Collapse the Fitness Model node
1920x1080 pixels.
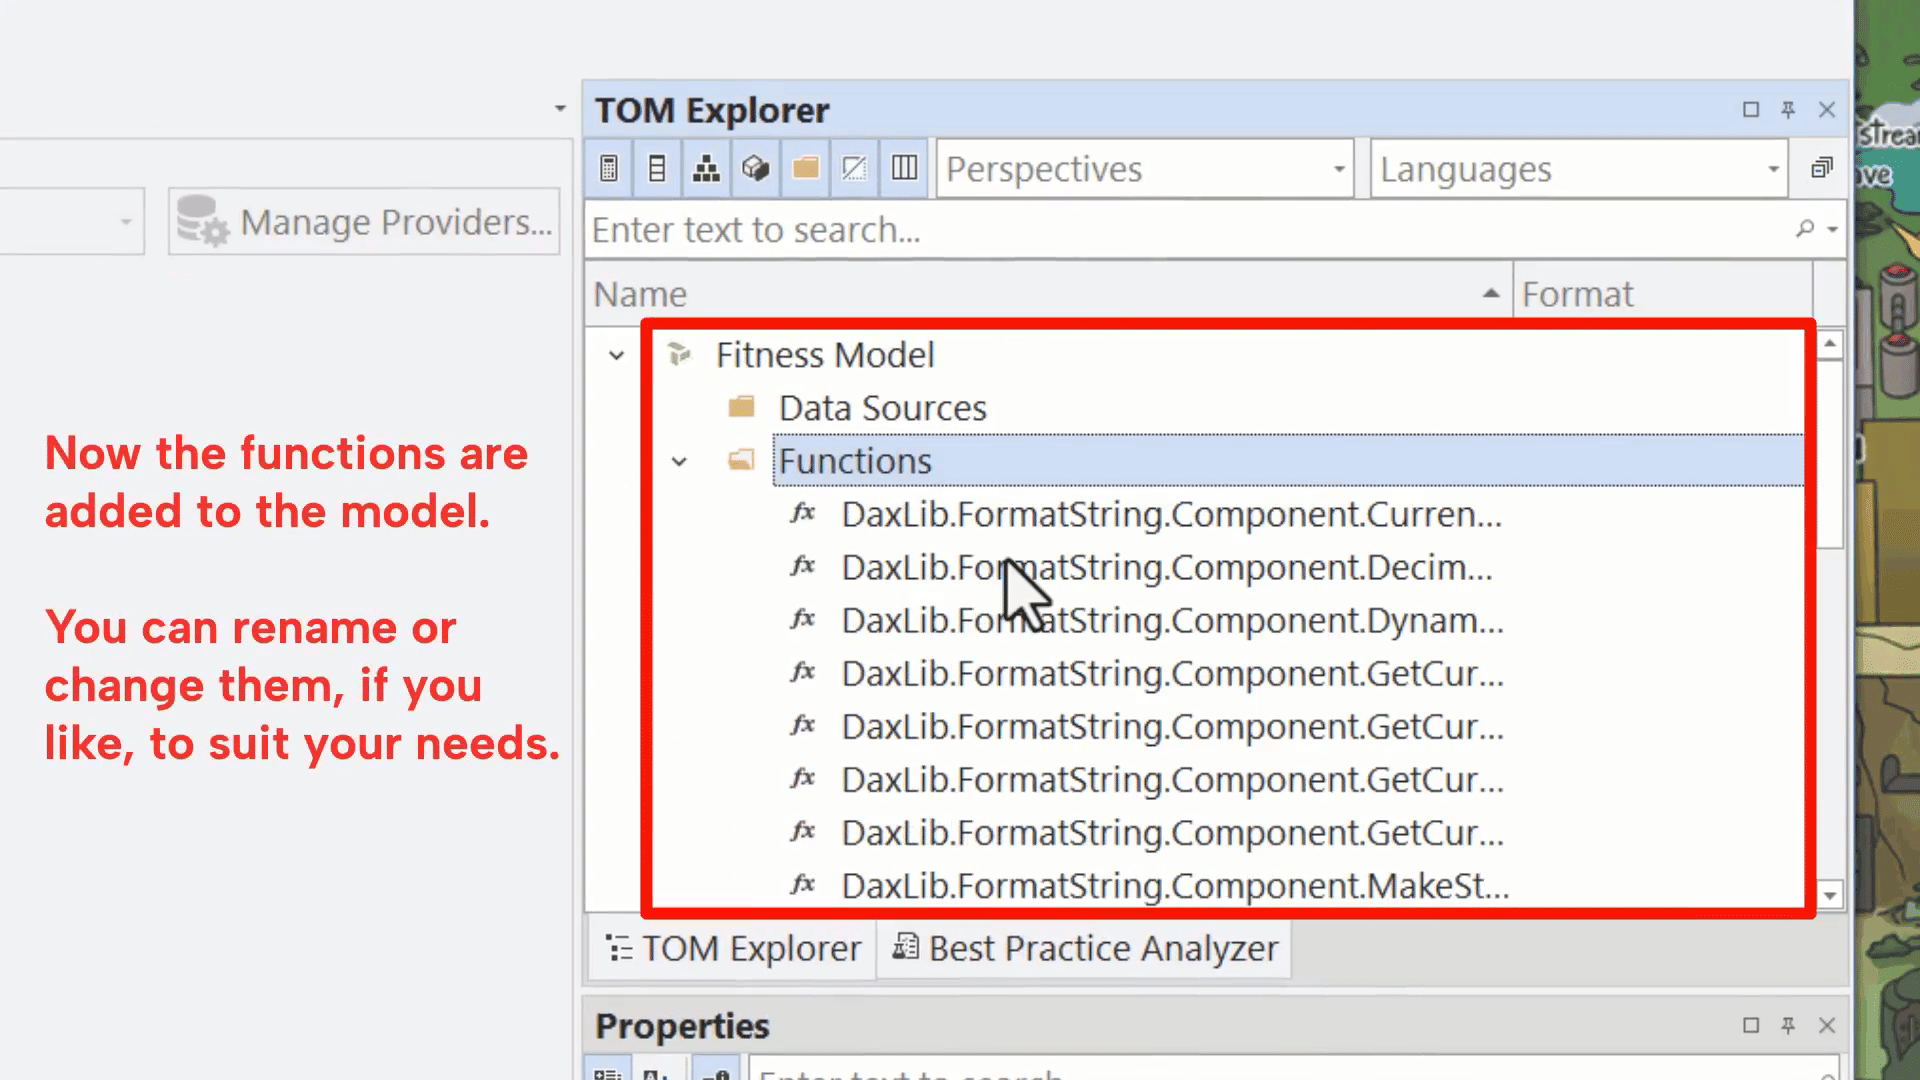click(x=617, y=355)
